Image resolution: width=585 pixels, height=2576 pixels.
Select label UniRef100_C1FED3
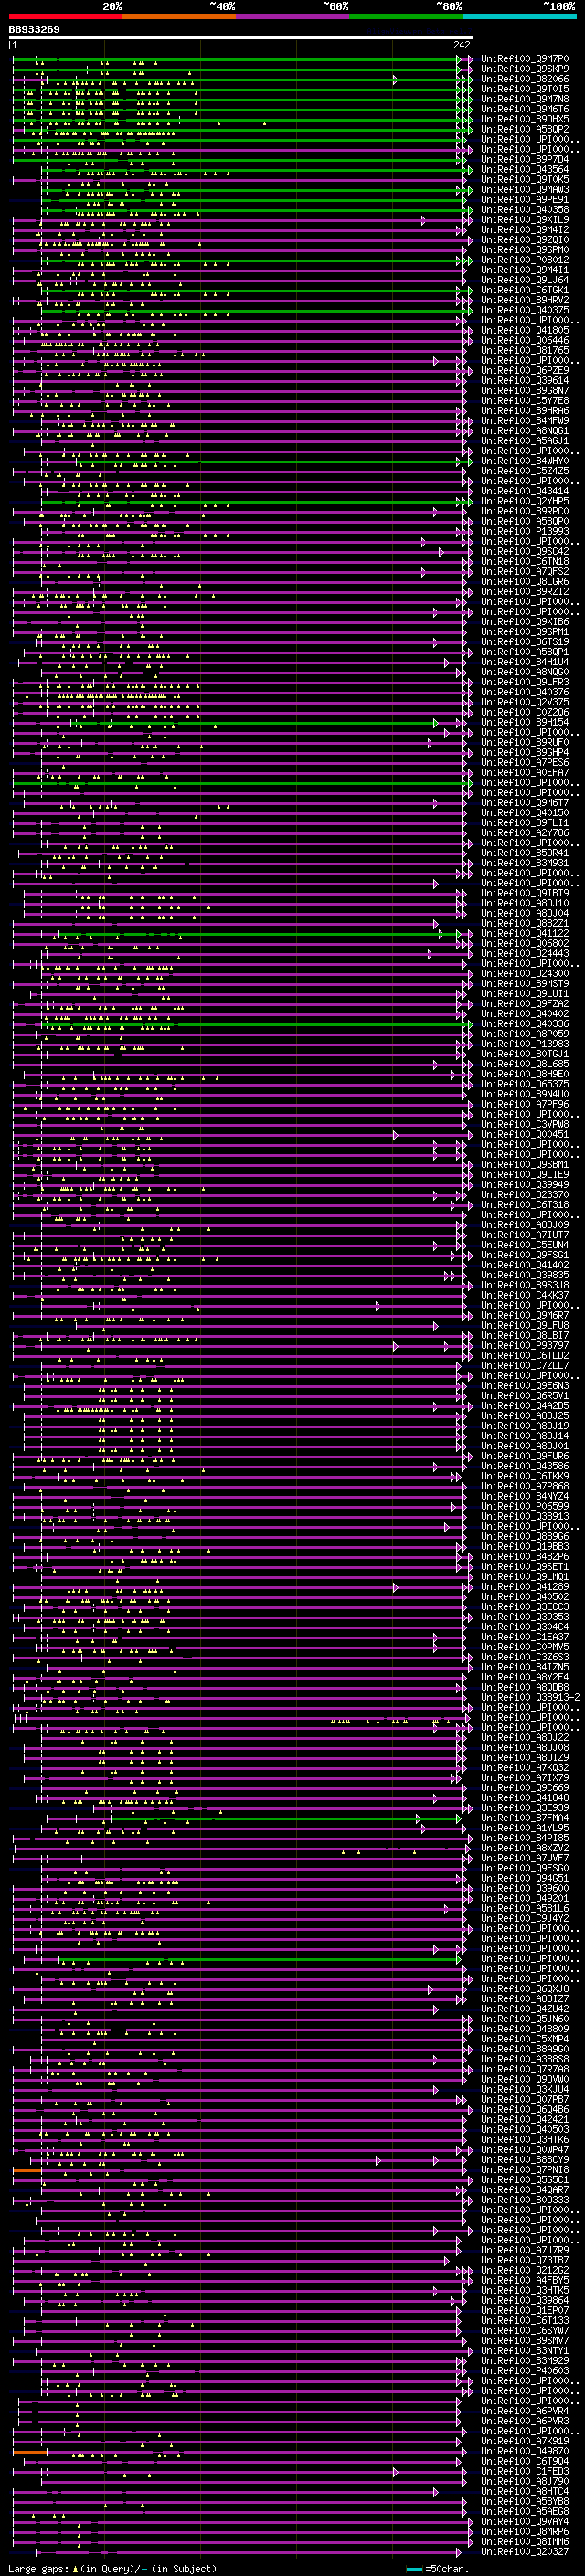coord(525,2471)
